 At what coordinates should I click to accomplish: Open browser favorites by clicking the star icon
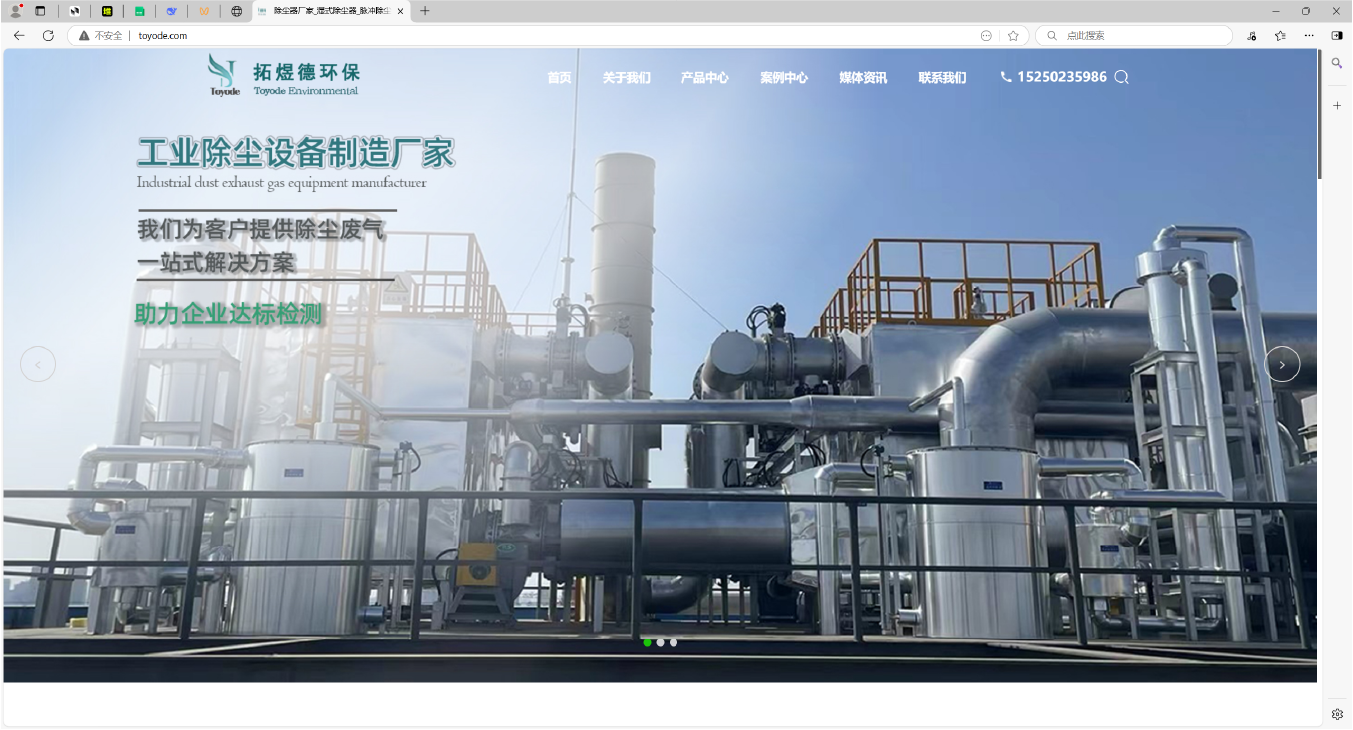click(1280, 35)
